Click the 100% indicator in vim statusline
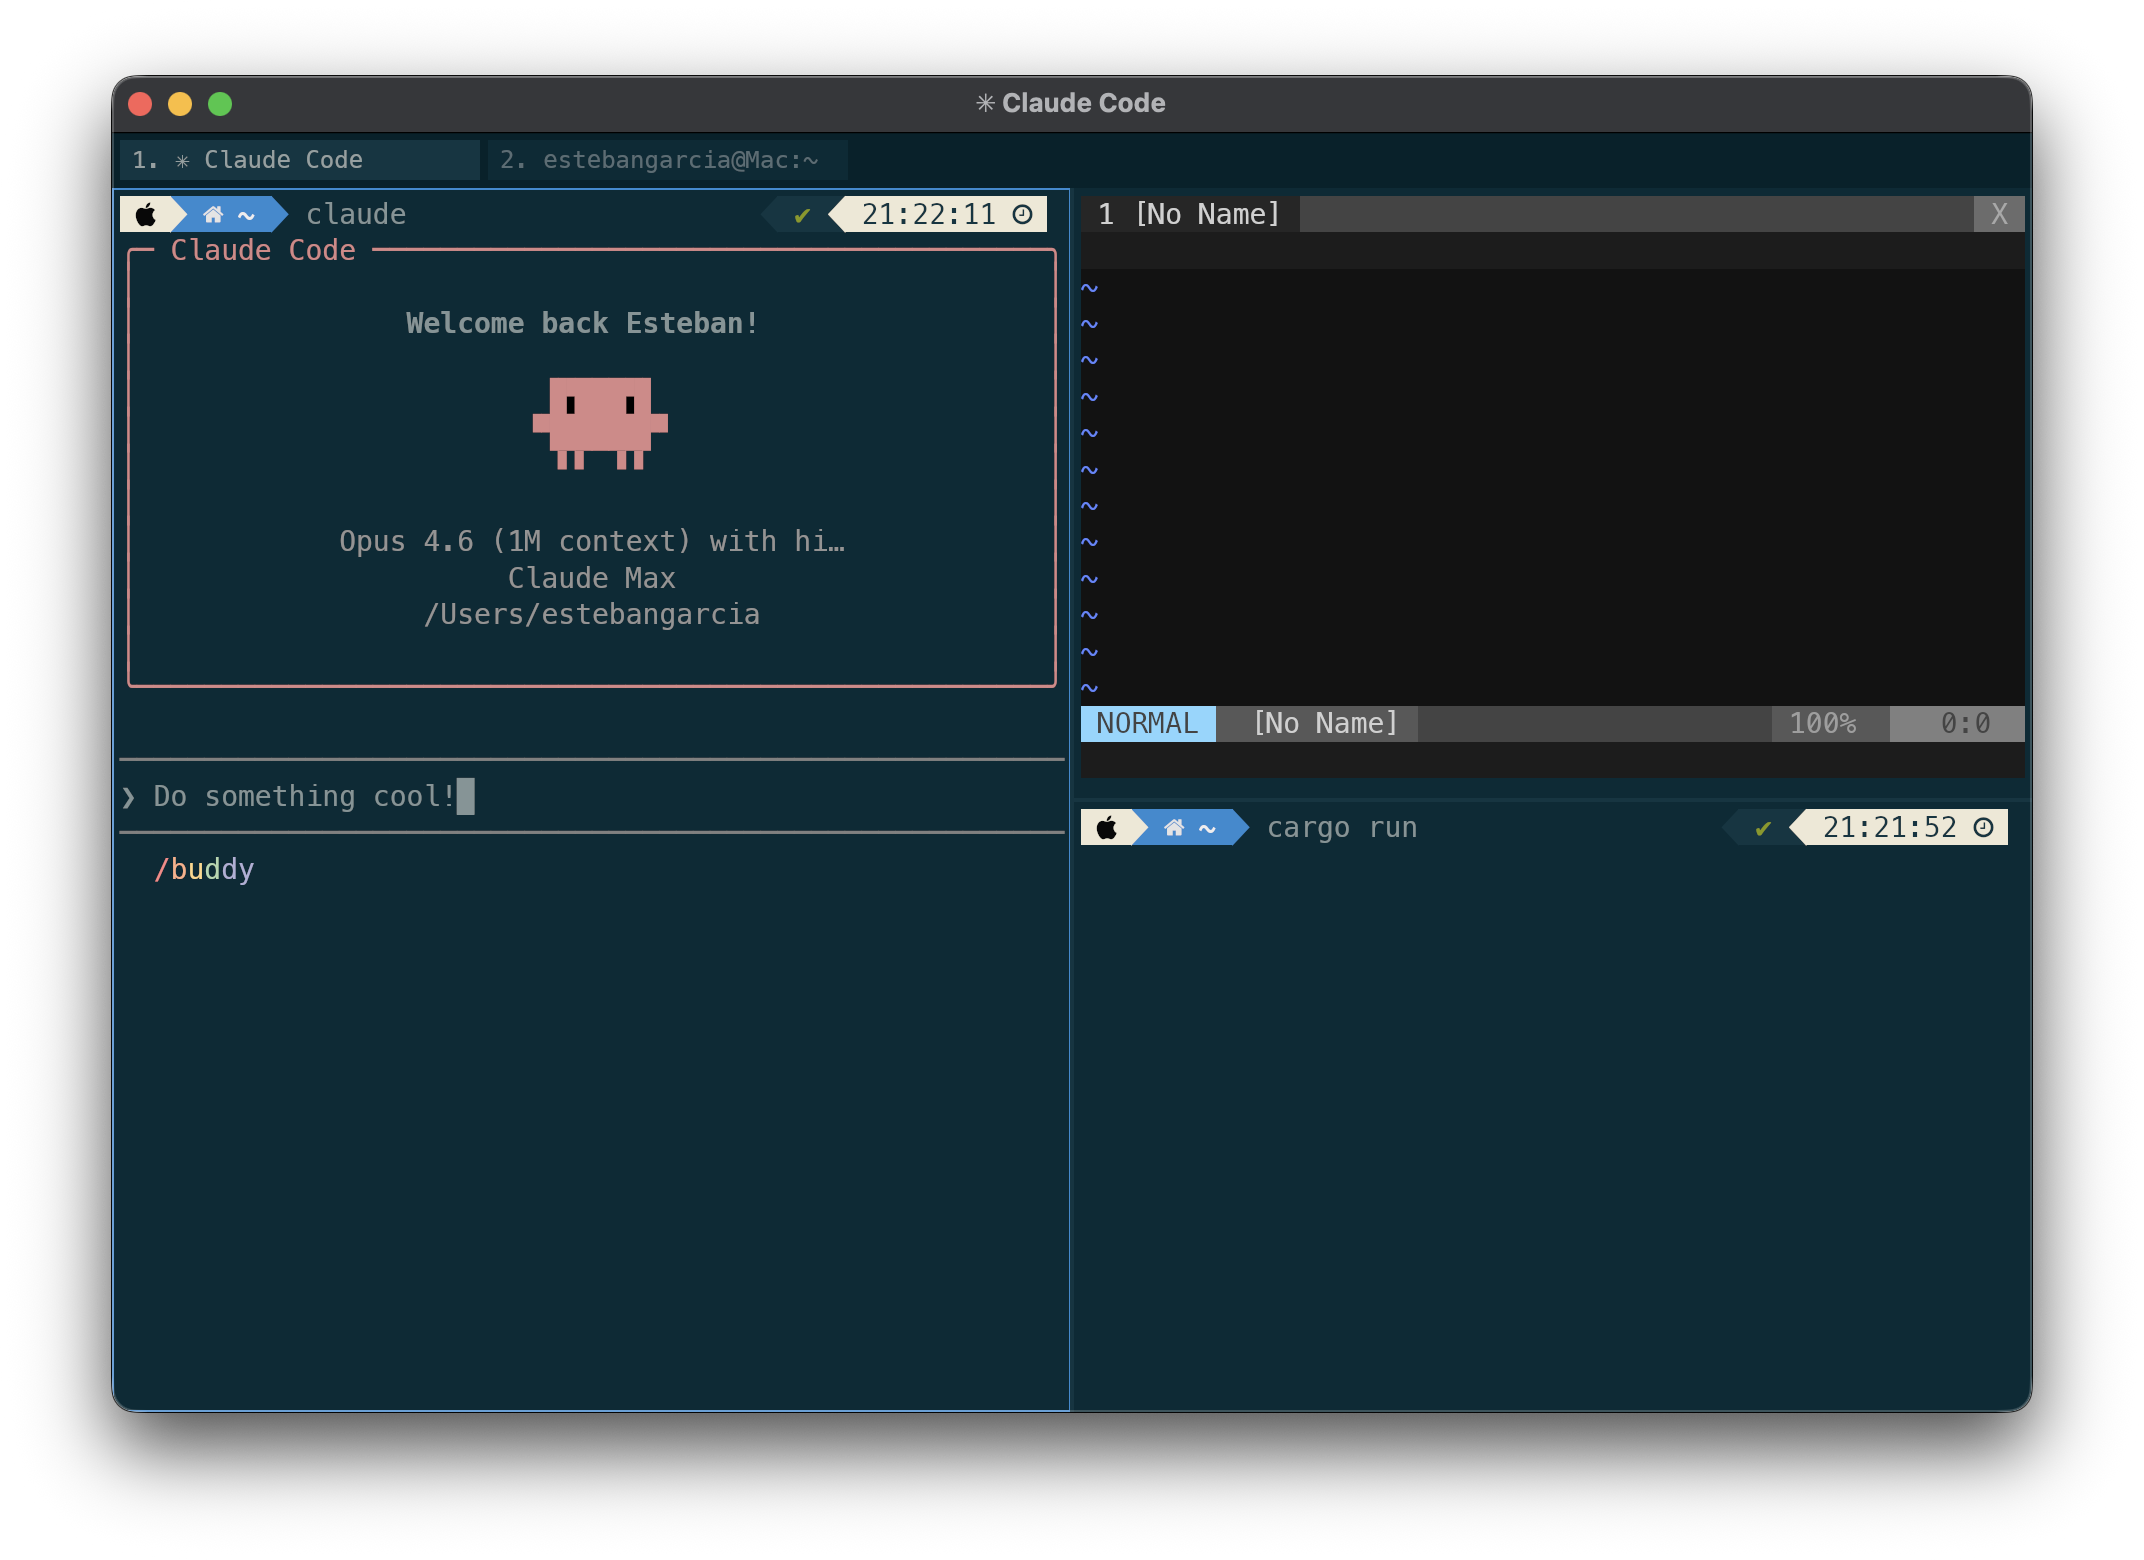Image resolution: width=2144 pixels, height=1560 pixels. 1822,723
